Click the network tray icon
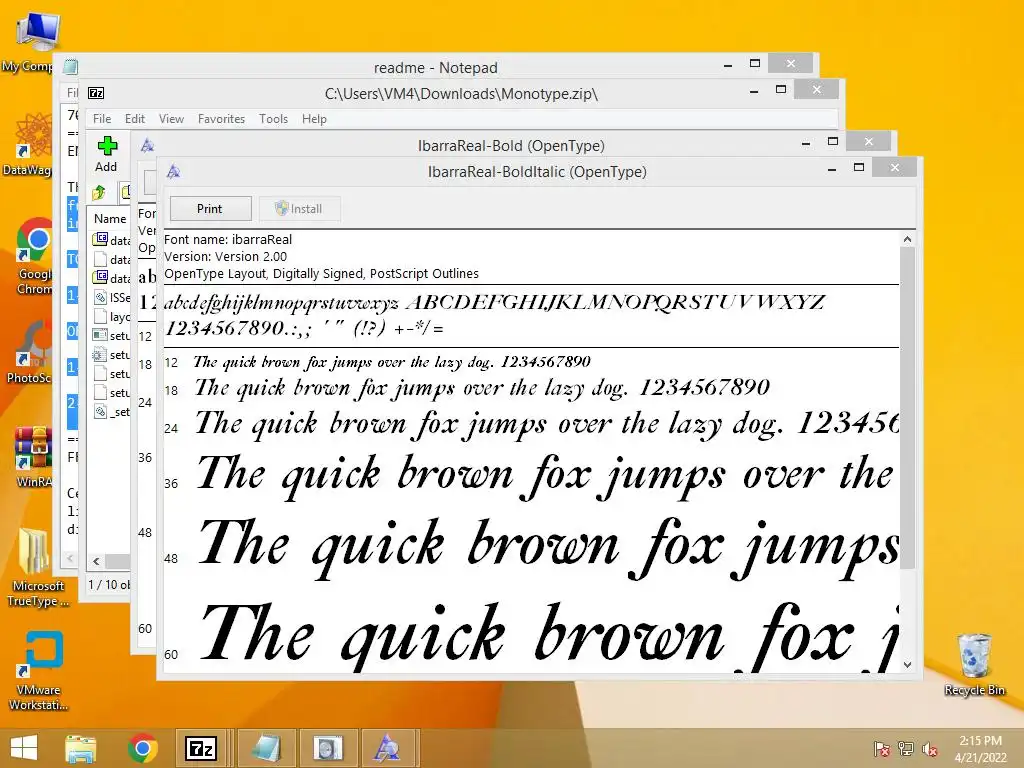The image size is (1024, 768). tap(905, 749)
